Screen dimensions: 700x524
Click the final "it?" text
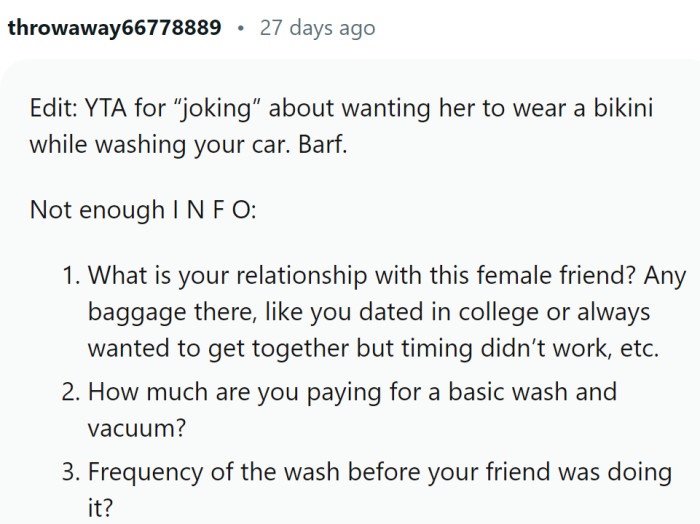pyautogui.click(x=103, y=507)
